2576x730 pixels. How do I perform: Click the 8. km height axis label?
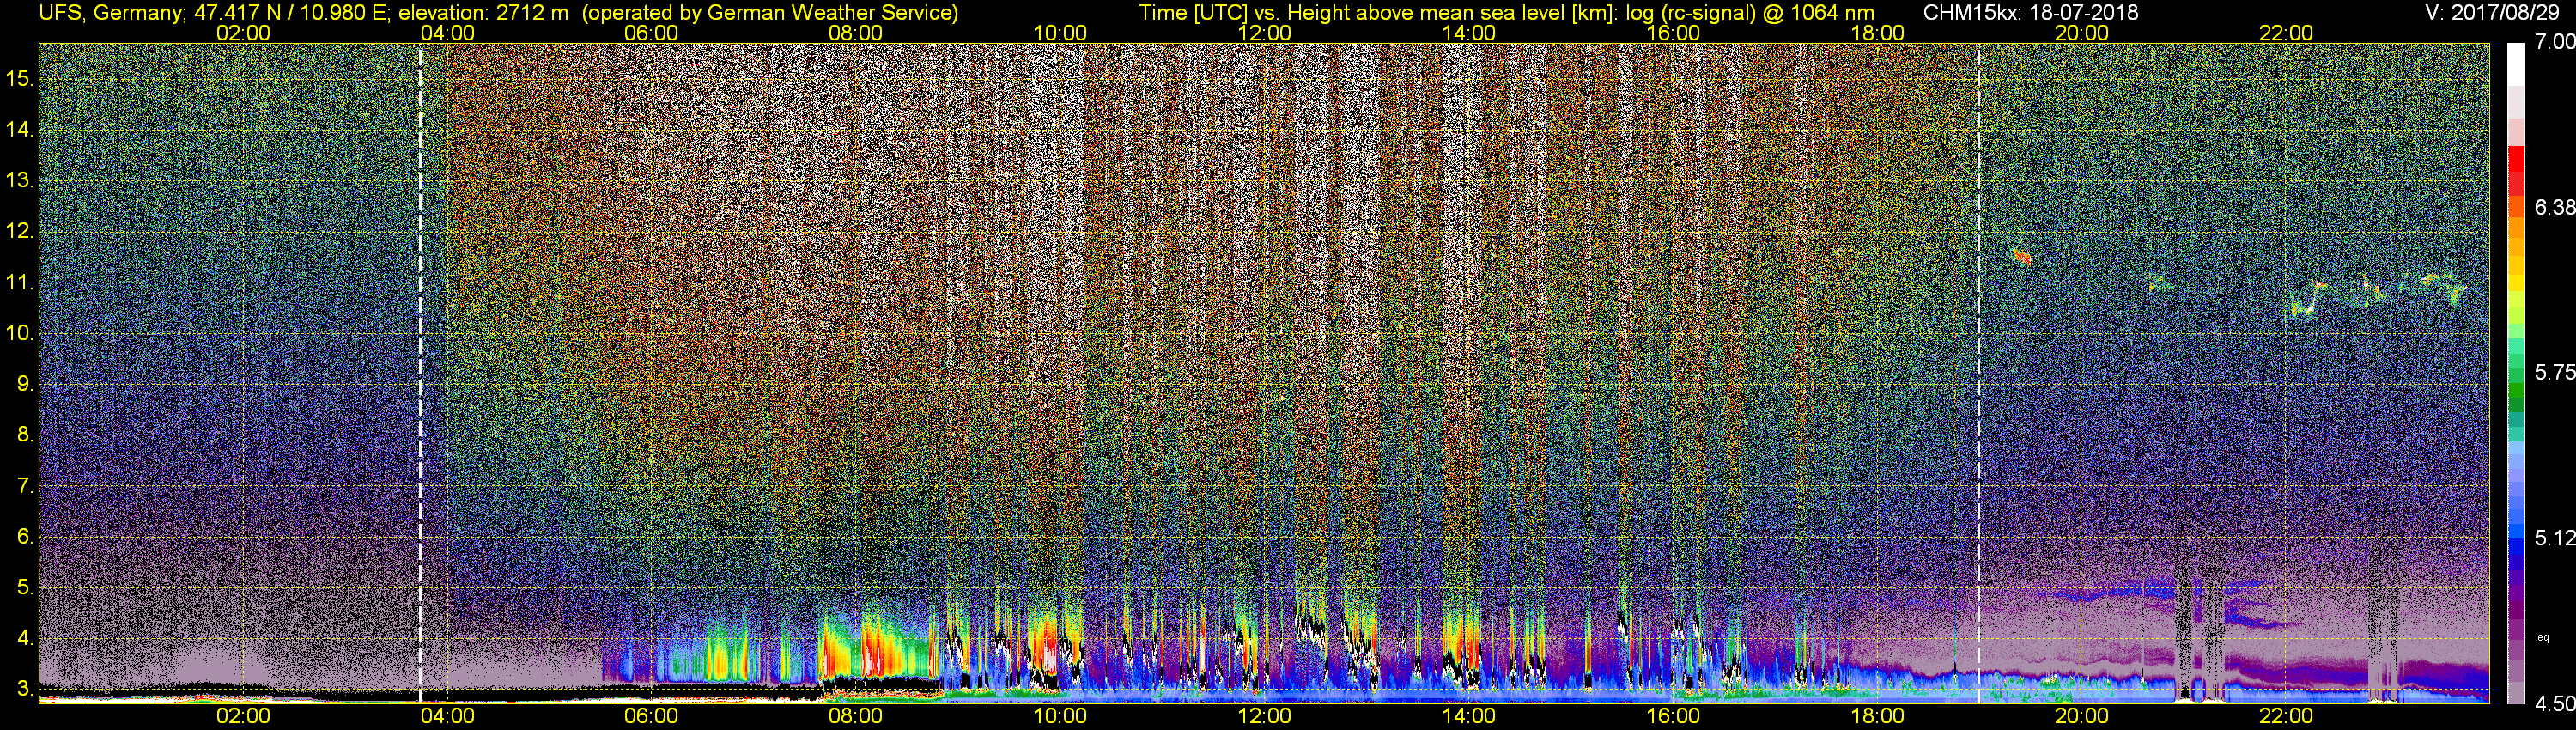click(x=26, y=435)
